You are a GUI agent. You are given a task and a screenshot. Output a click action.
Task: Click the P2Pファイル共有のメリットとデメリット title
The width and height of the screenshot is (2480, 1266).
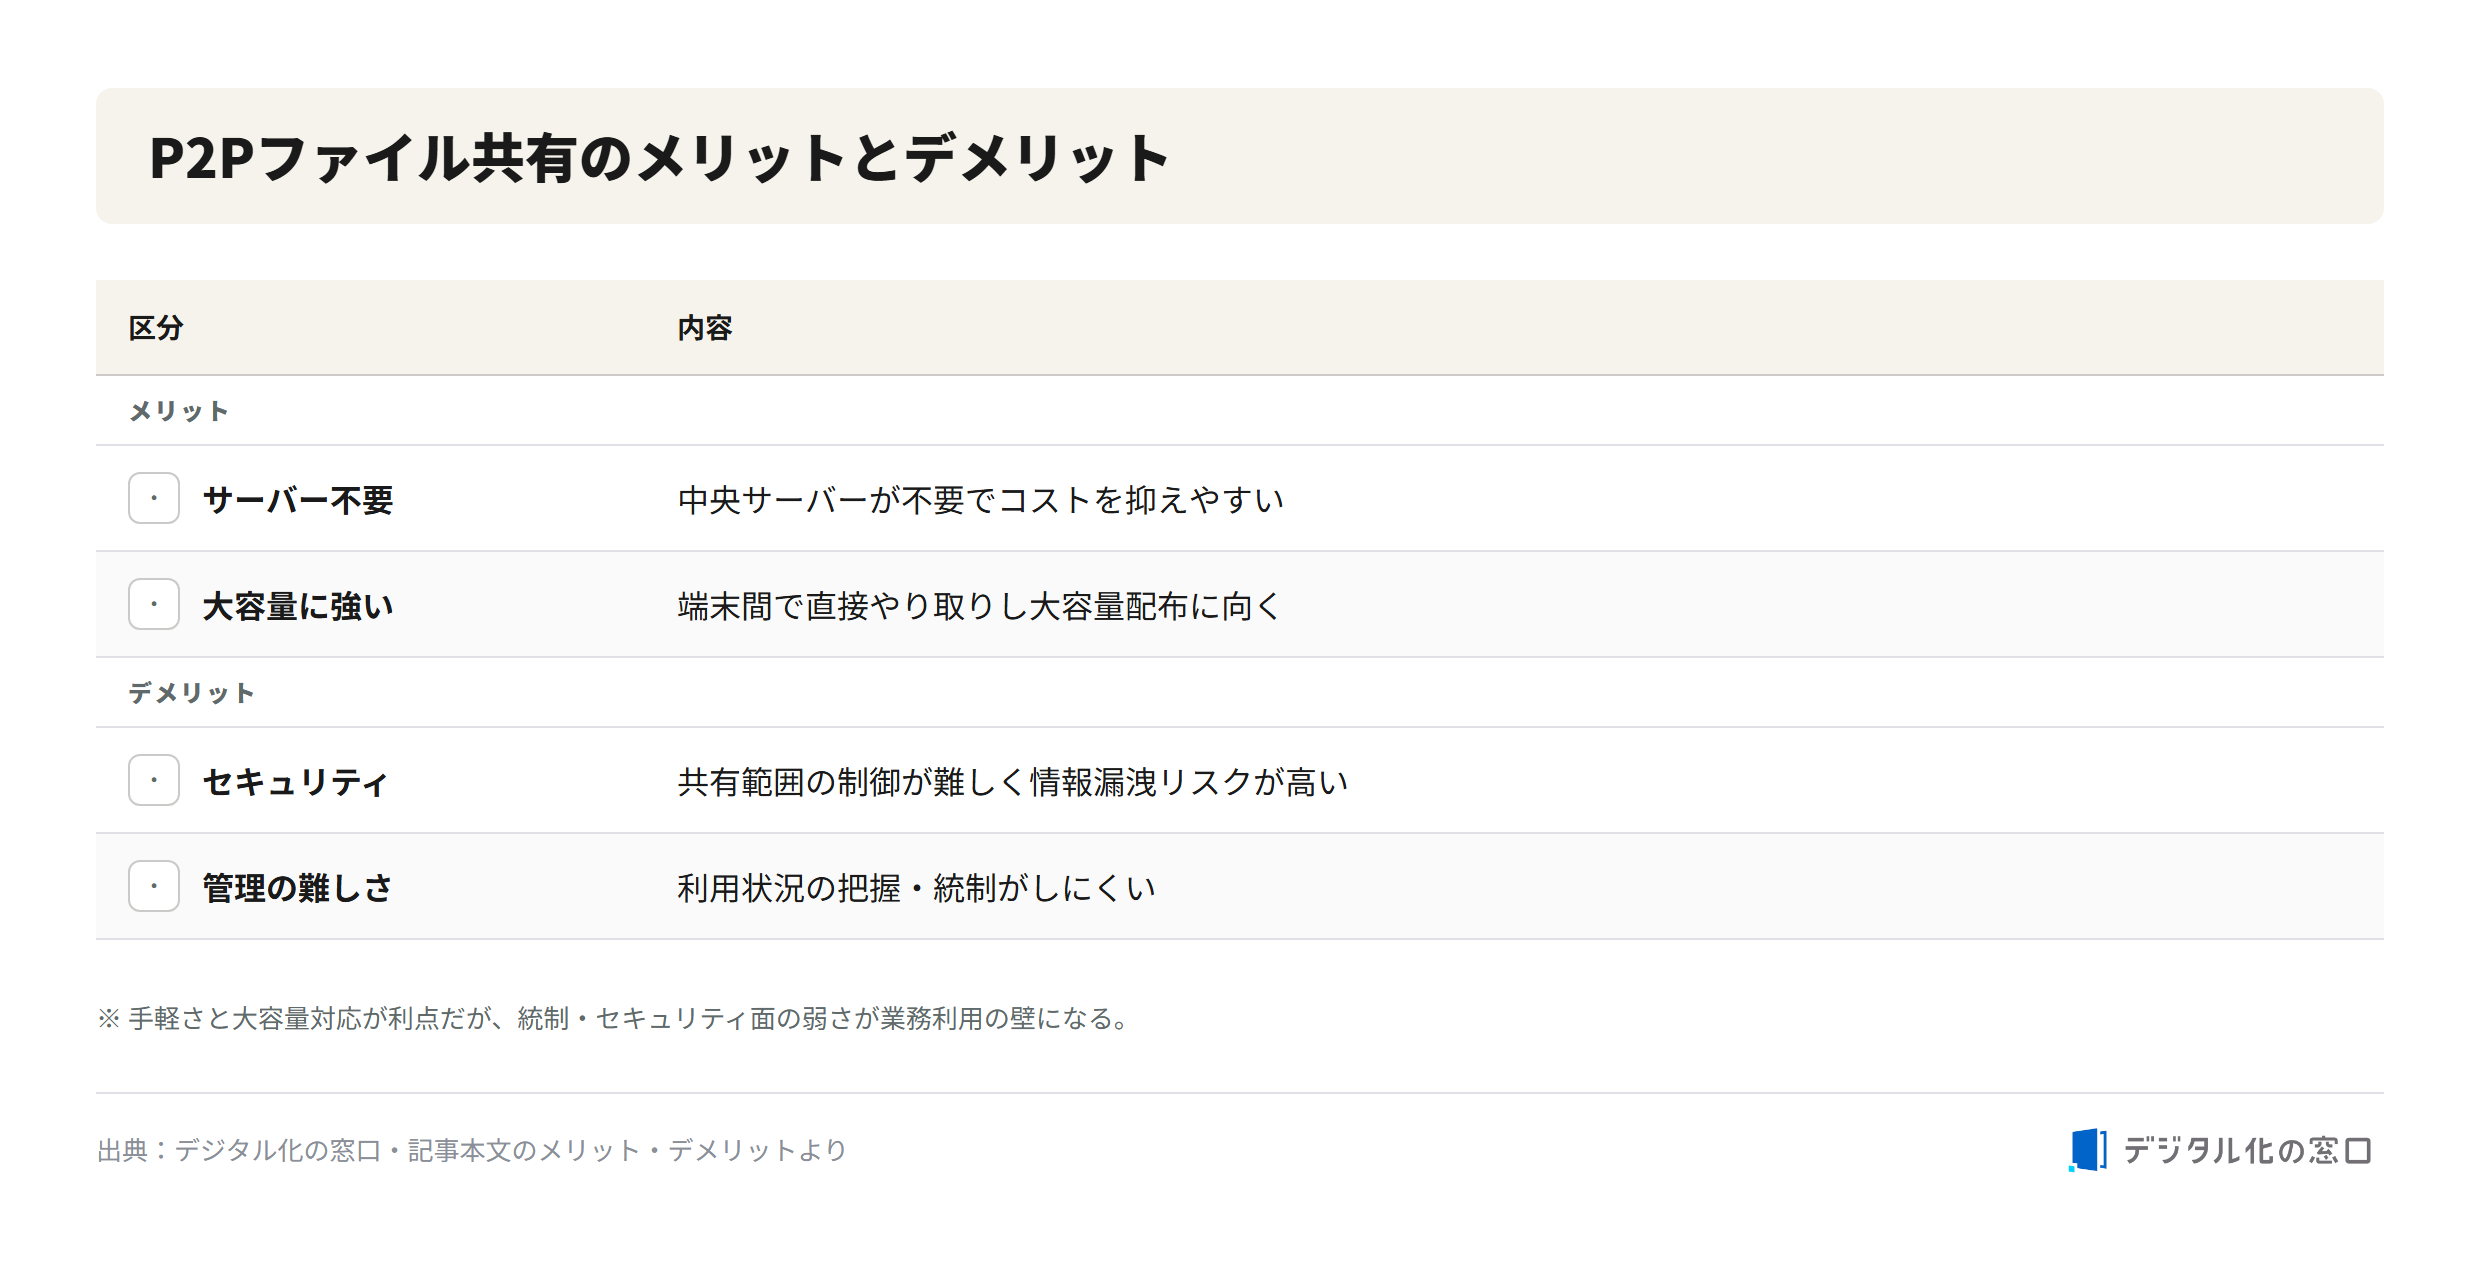[659, 158]
